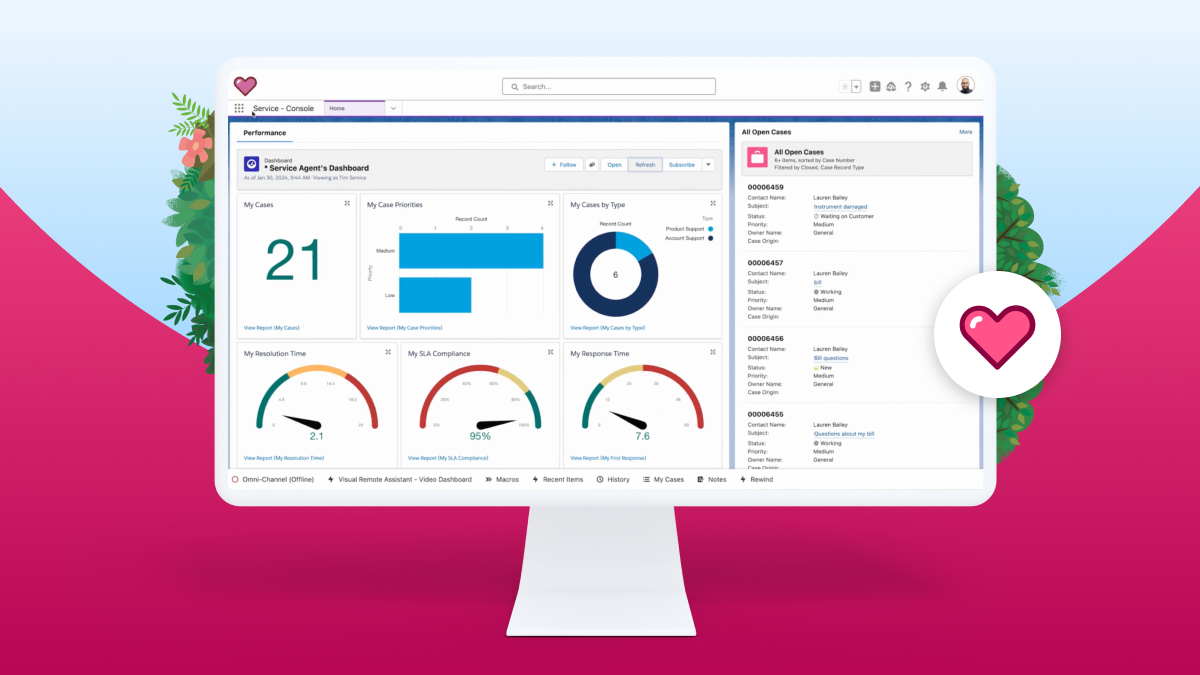Open the App Launcher waffle icon
This screenshot has height=675, width=1200.
click(238, 107)
